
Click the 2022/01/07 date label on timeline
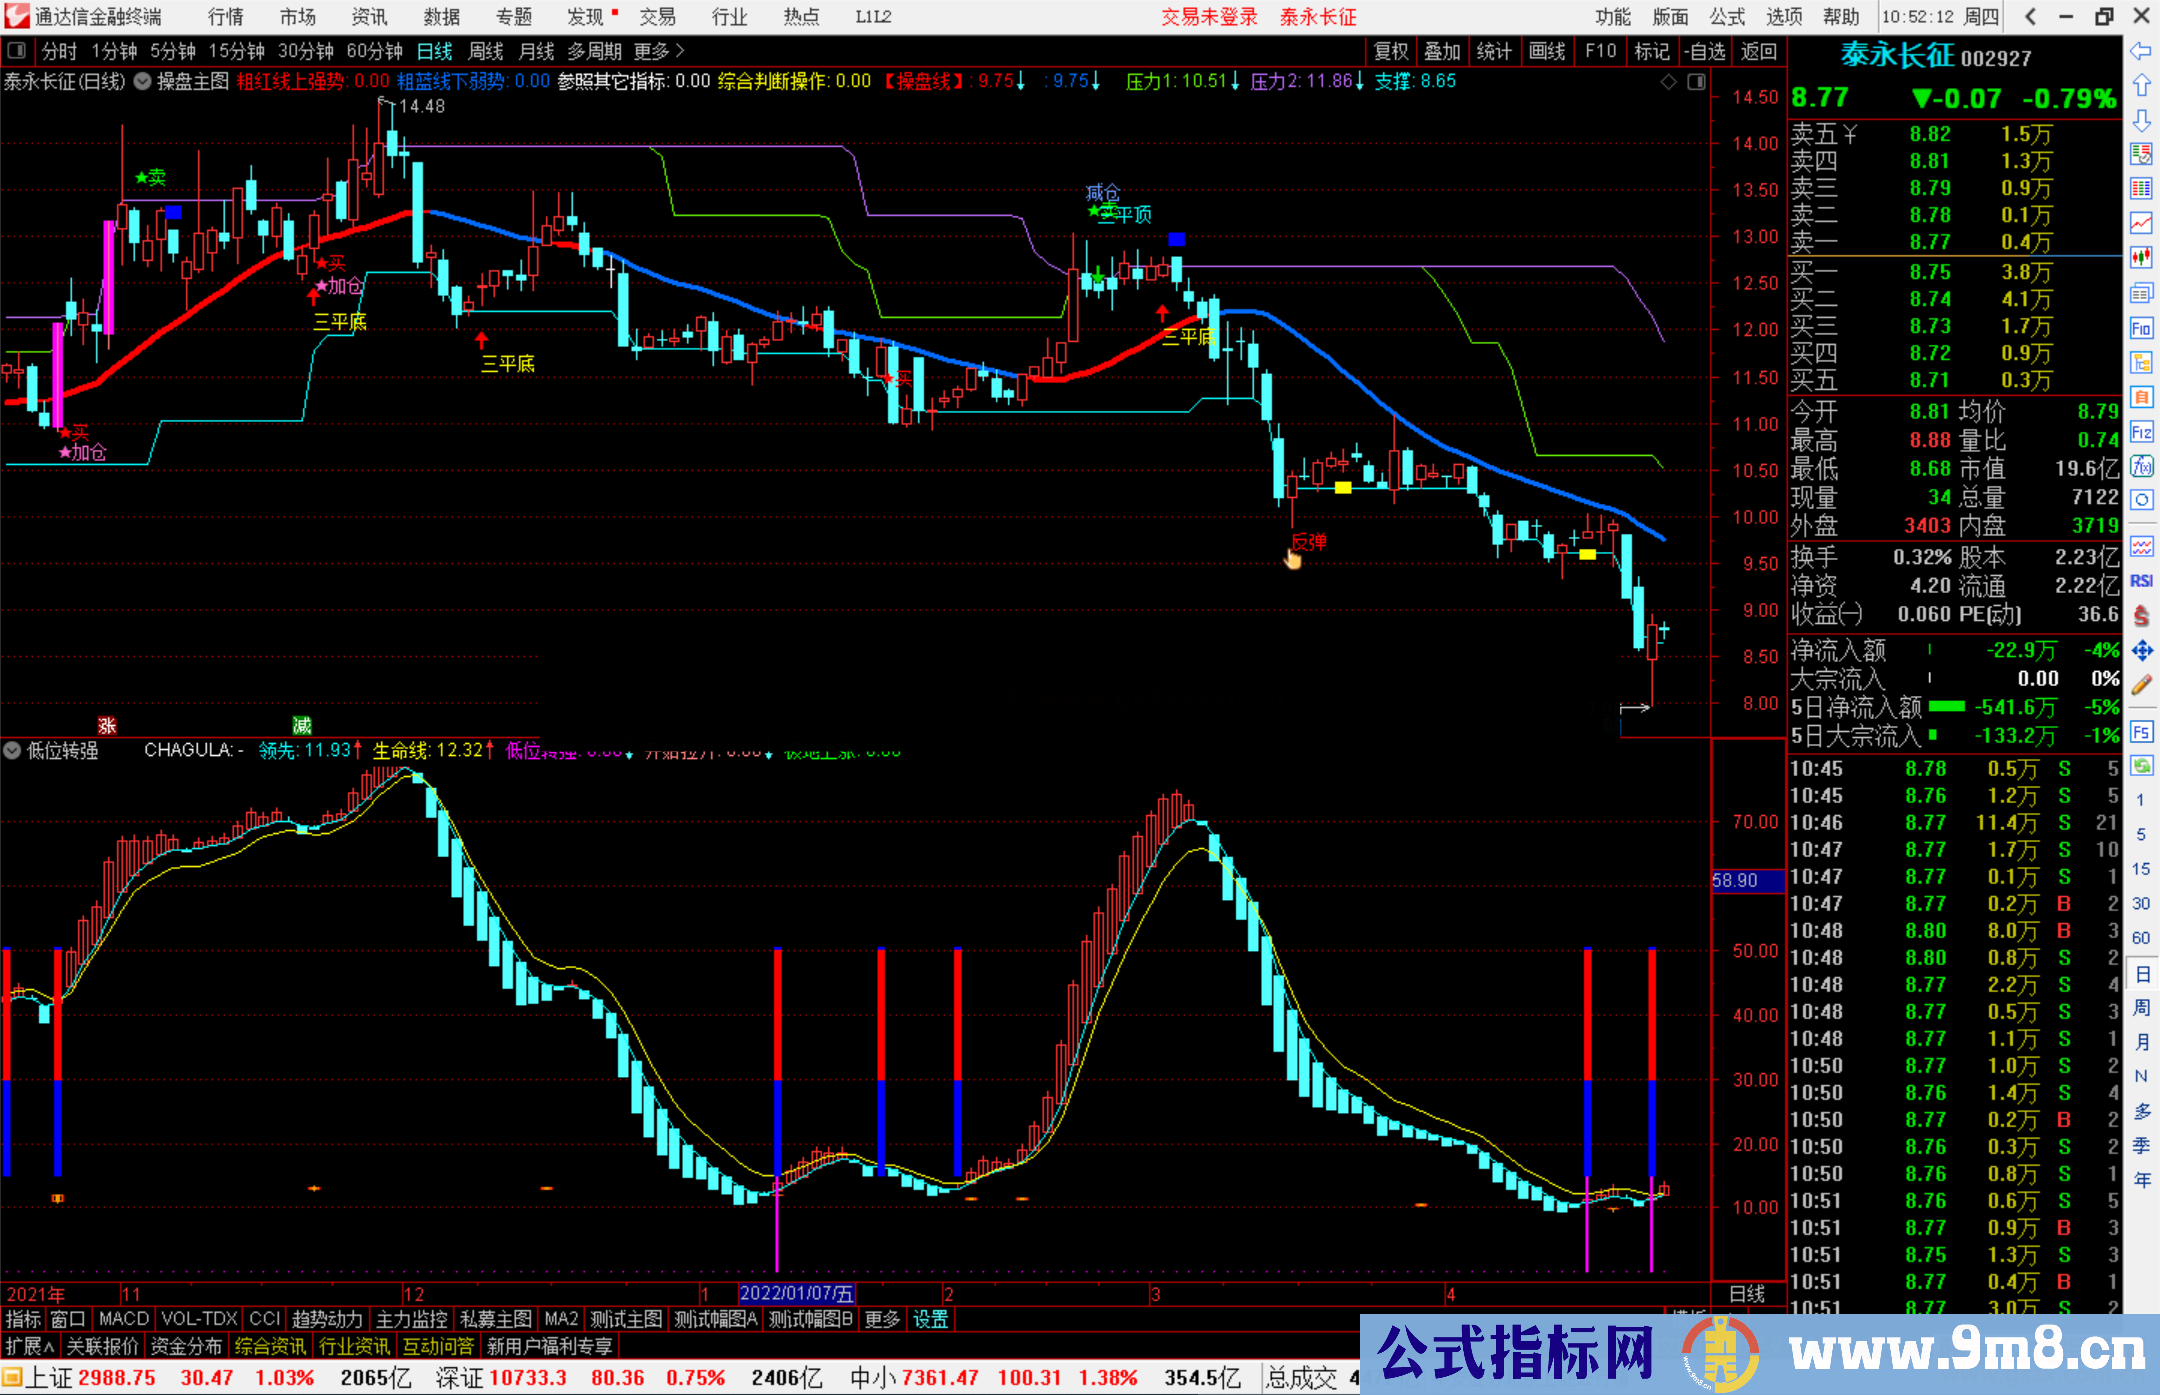(x=796, y=1294)
